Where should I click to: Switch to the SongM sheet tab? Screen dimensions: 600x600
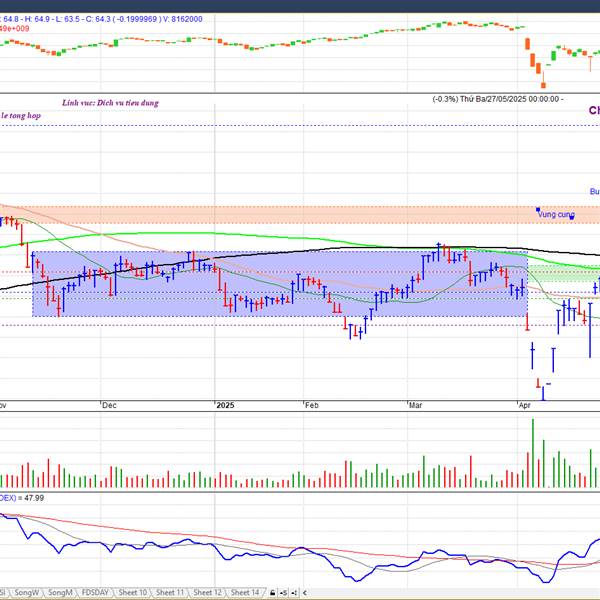[60, 592]
